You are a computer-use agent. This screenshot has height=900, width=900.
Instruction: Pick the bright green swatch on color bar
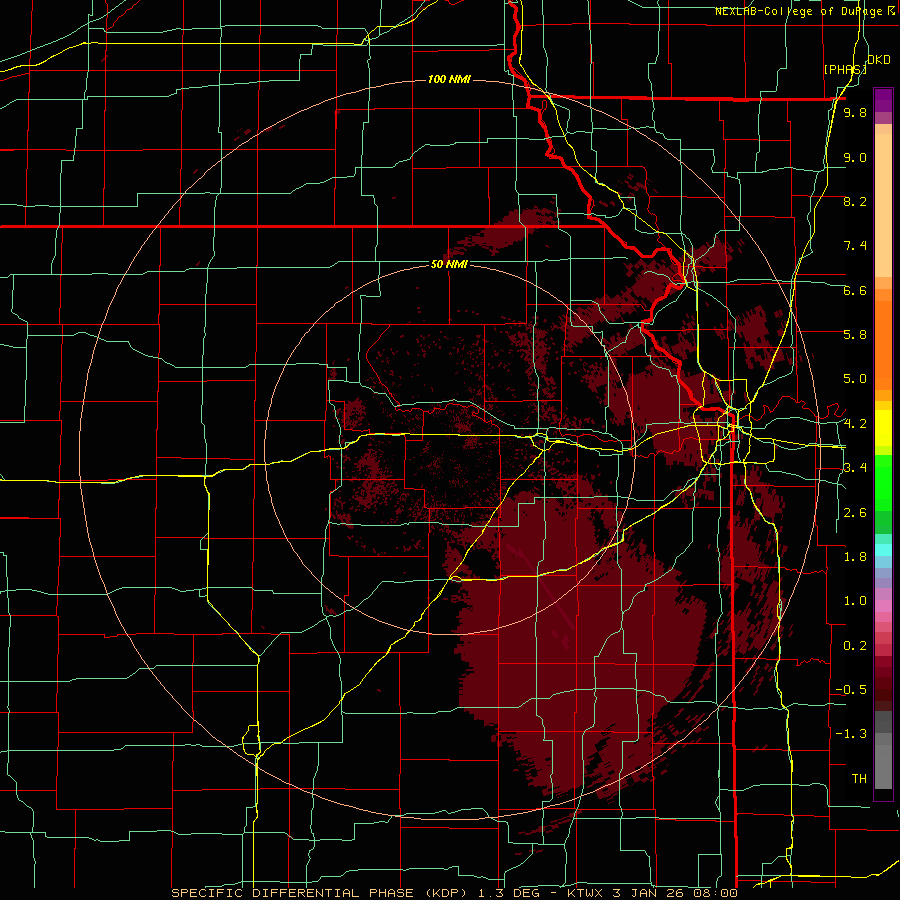tap(883, 483)
